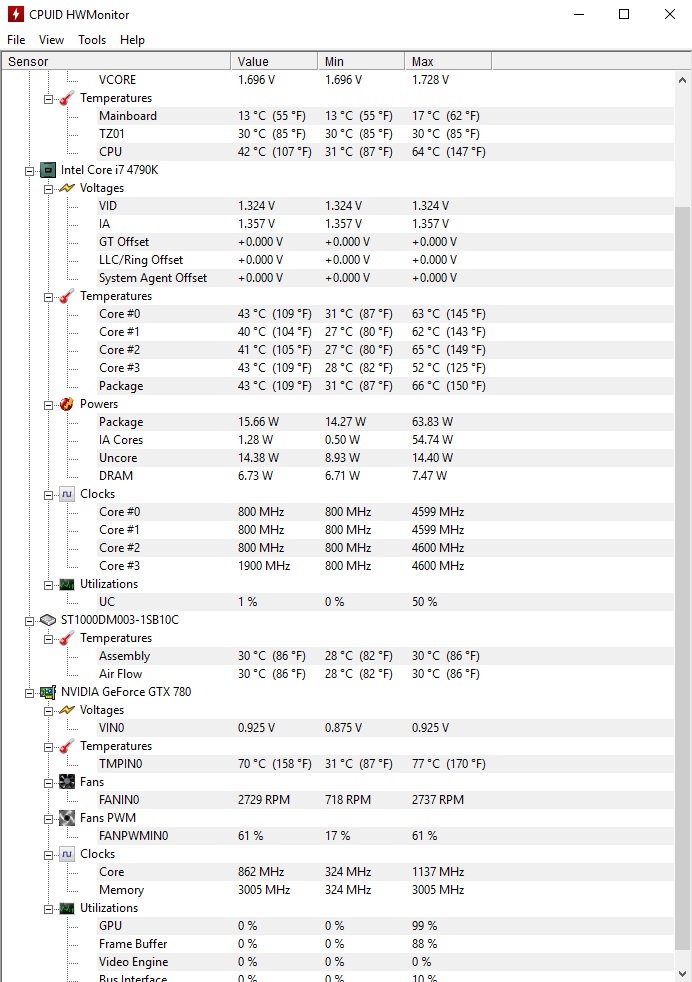Click the thermometer icon under Intel Core i7
The height and width of the screenshot is (982, 692).
(67, 296)
